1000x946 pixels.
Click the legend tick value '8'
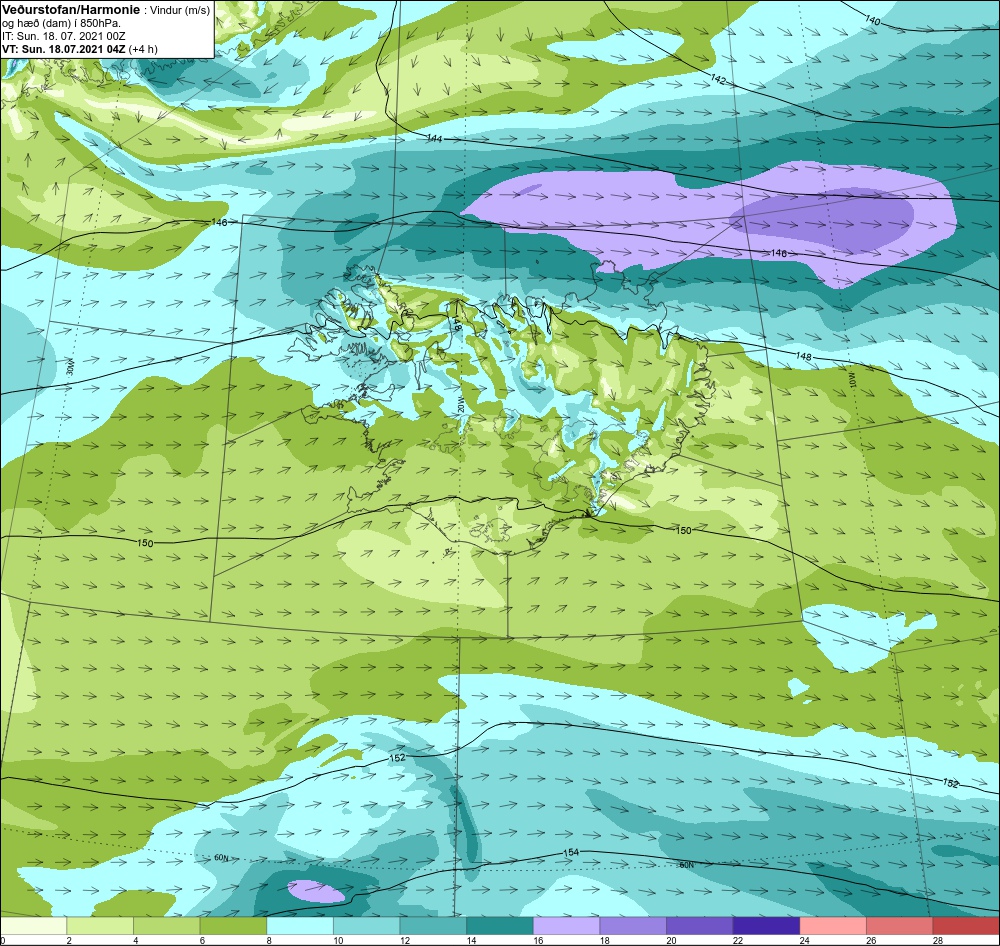(x=269, y=940)
